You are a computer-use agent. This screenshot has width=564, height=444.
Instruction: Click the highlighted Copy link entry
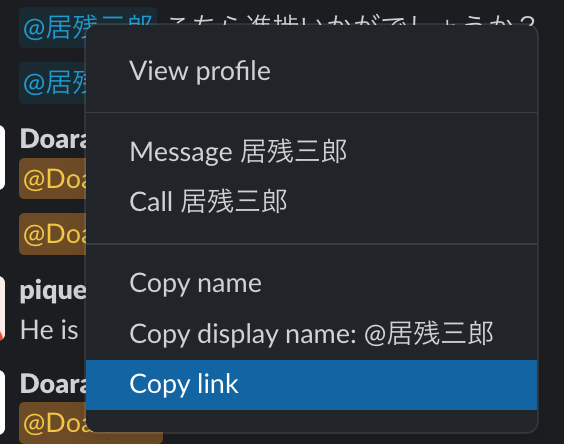click(x=311, y=385)
